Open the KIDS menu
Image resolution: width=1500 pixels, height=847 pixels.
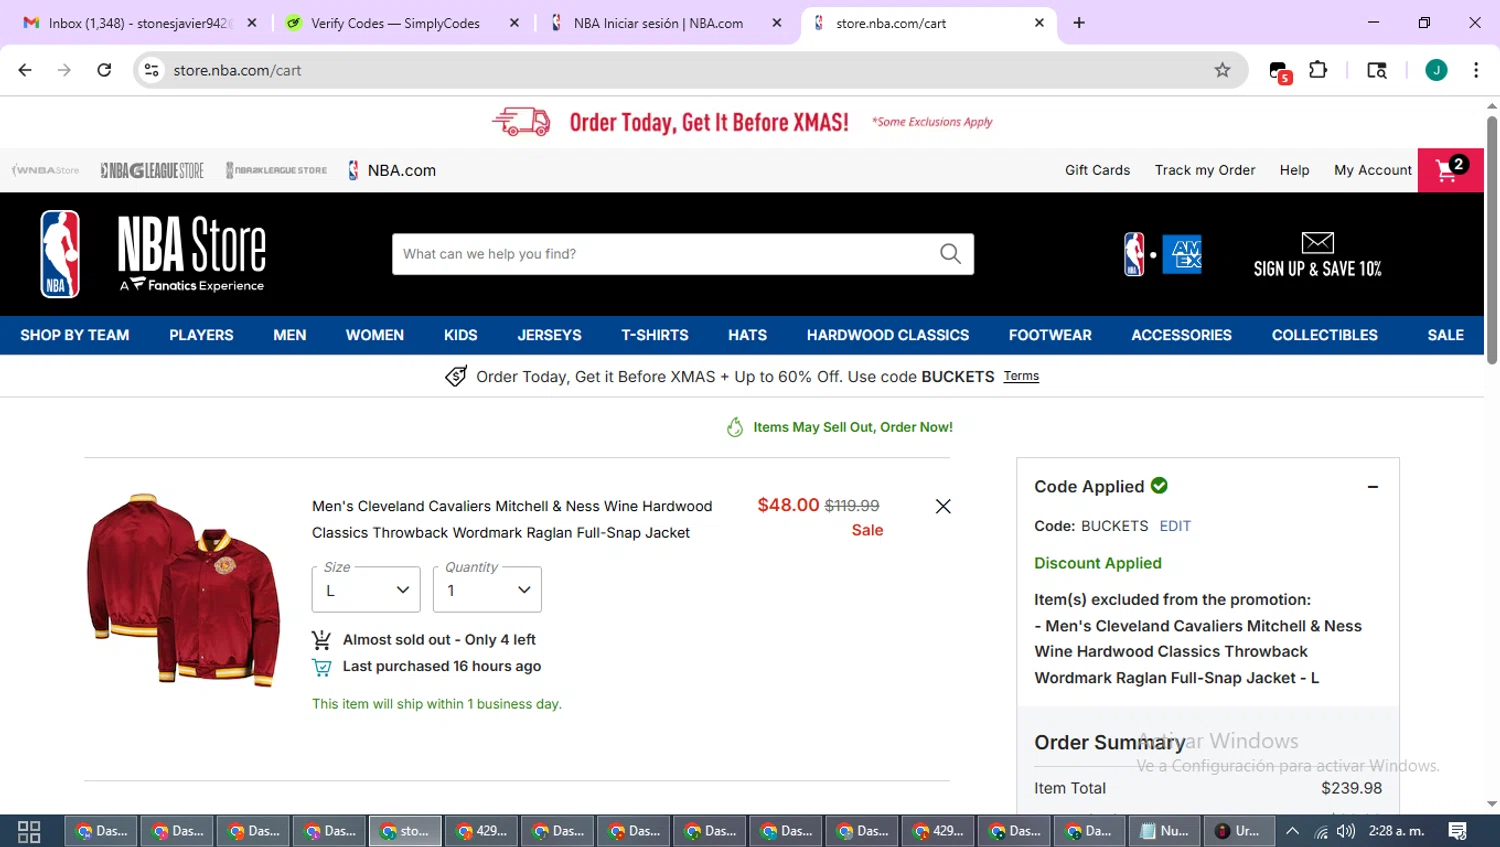point(461,335)
